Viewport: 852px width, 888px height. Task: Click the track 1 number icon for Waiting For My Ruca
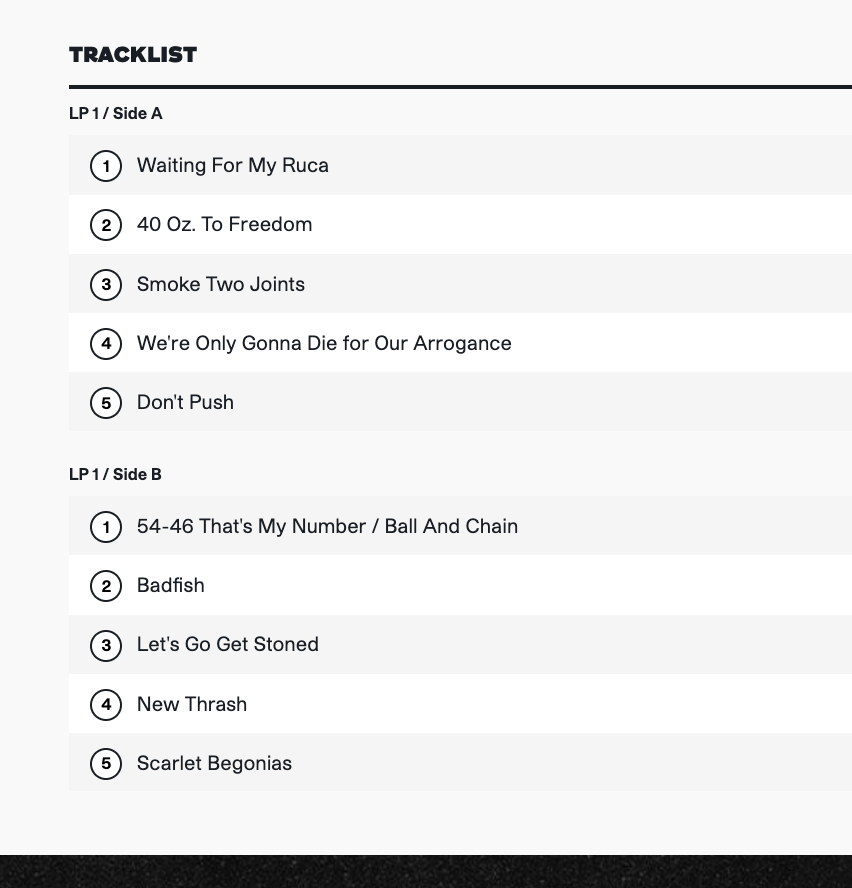[106, 166]
